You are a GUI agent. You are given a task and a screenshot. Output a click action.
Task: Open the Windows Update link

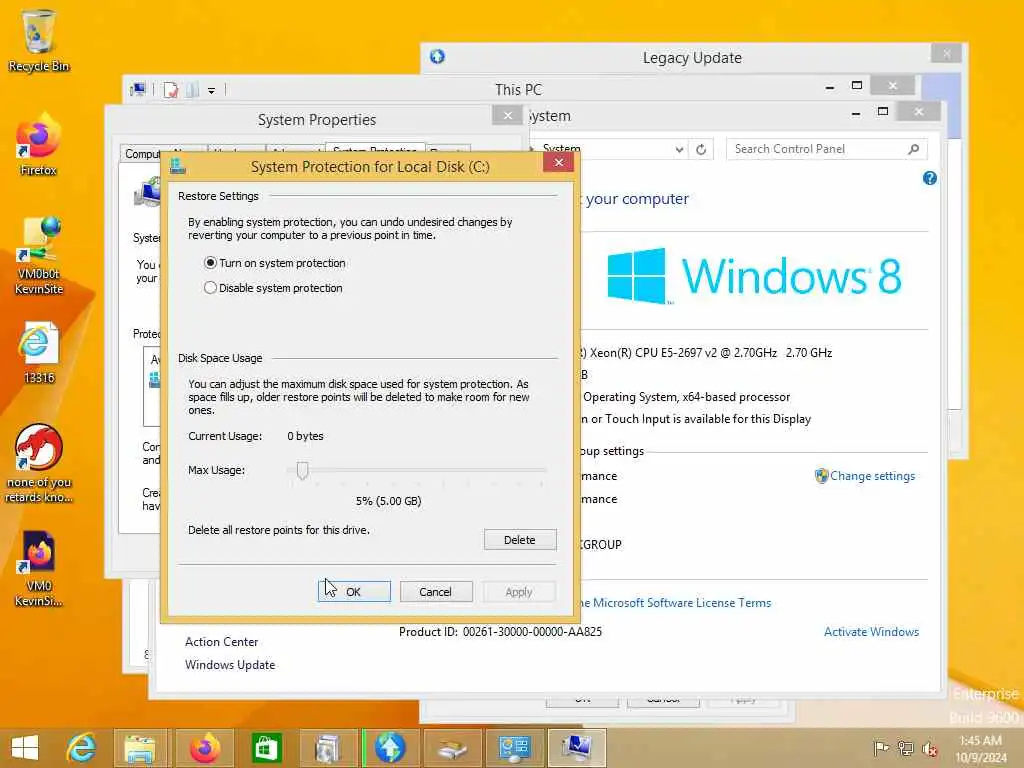click(230, 665)
